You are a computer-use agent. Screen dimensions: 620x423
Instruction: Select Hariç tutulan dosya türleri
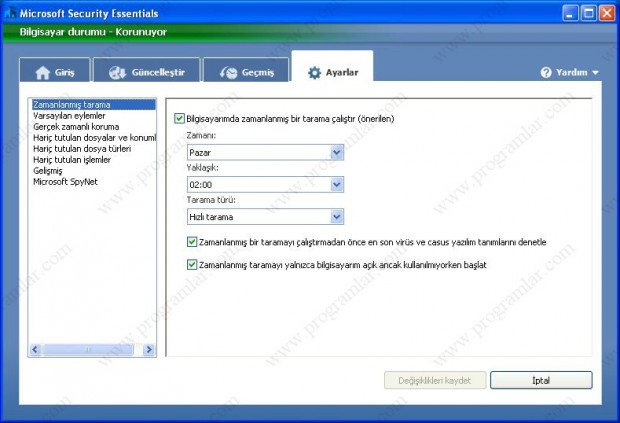tap(94, 149)
